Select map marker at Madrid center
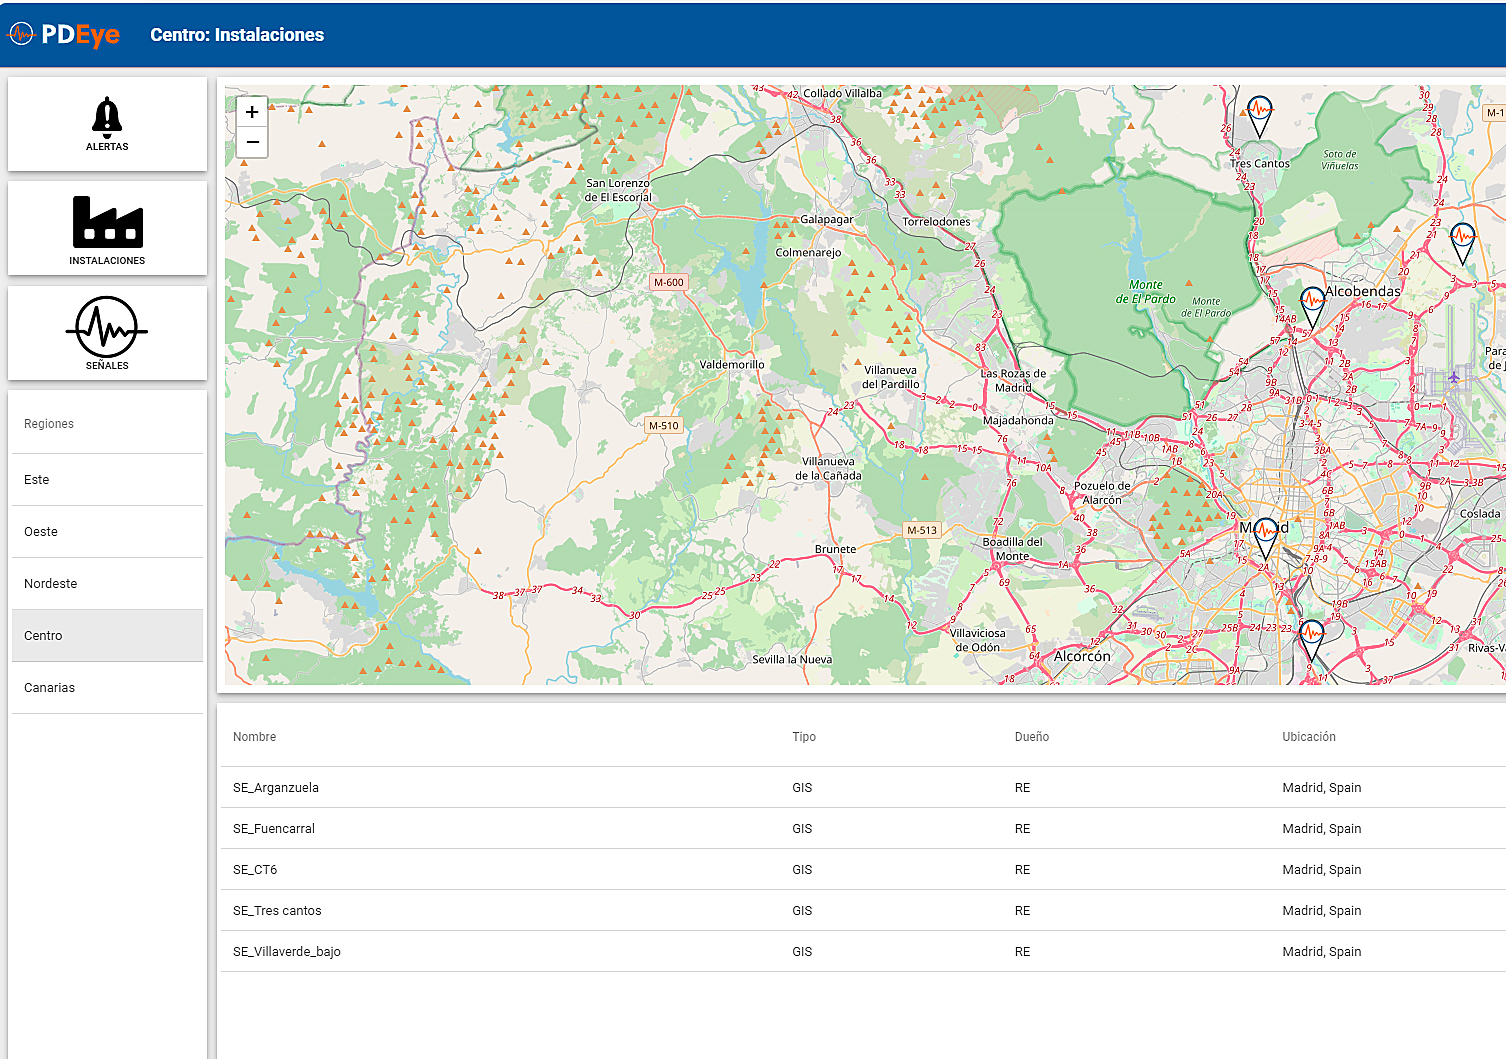This screenshot has width=1506, height=1059. click(x=1265, y=538)
